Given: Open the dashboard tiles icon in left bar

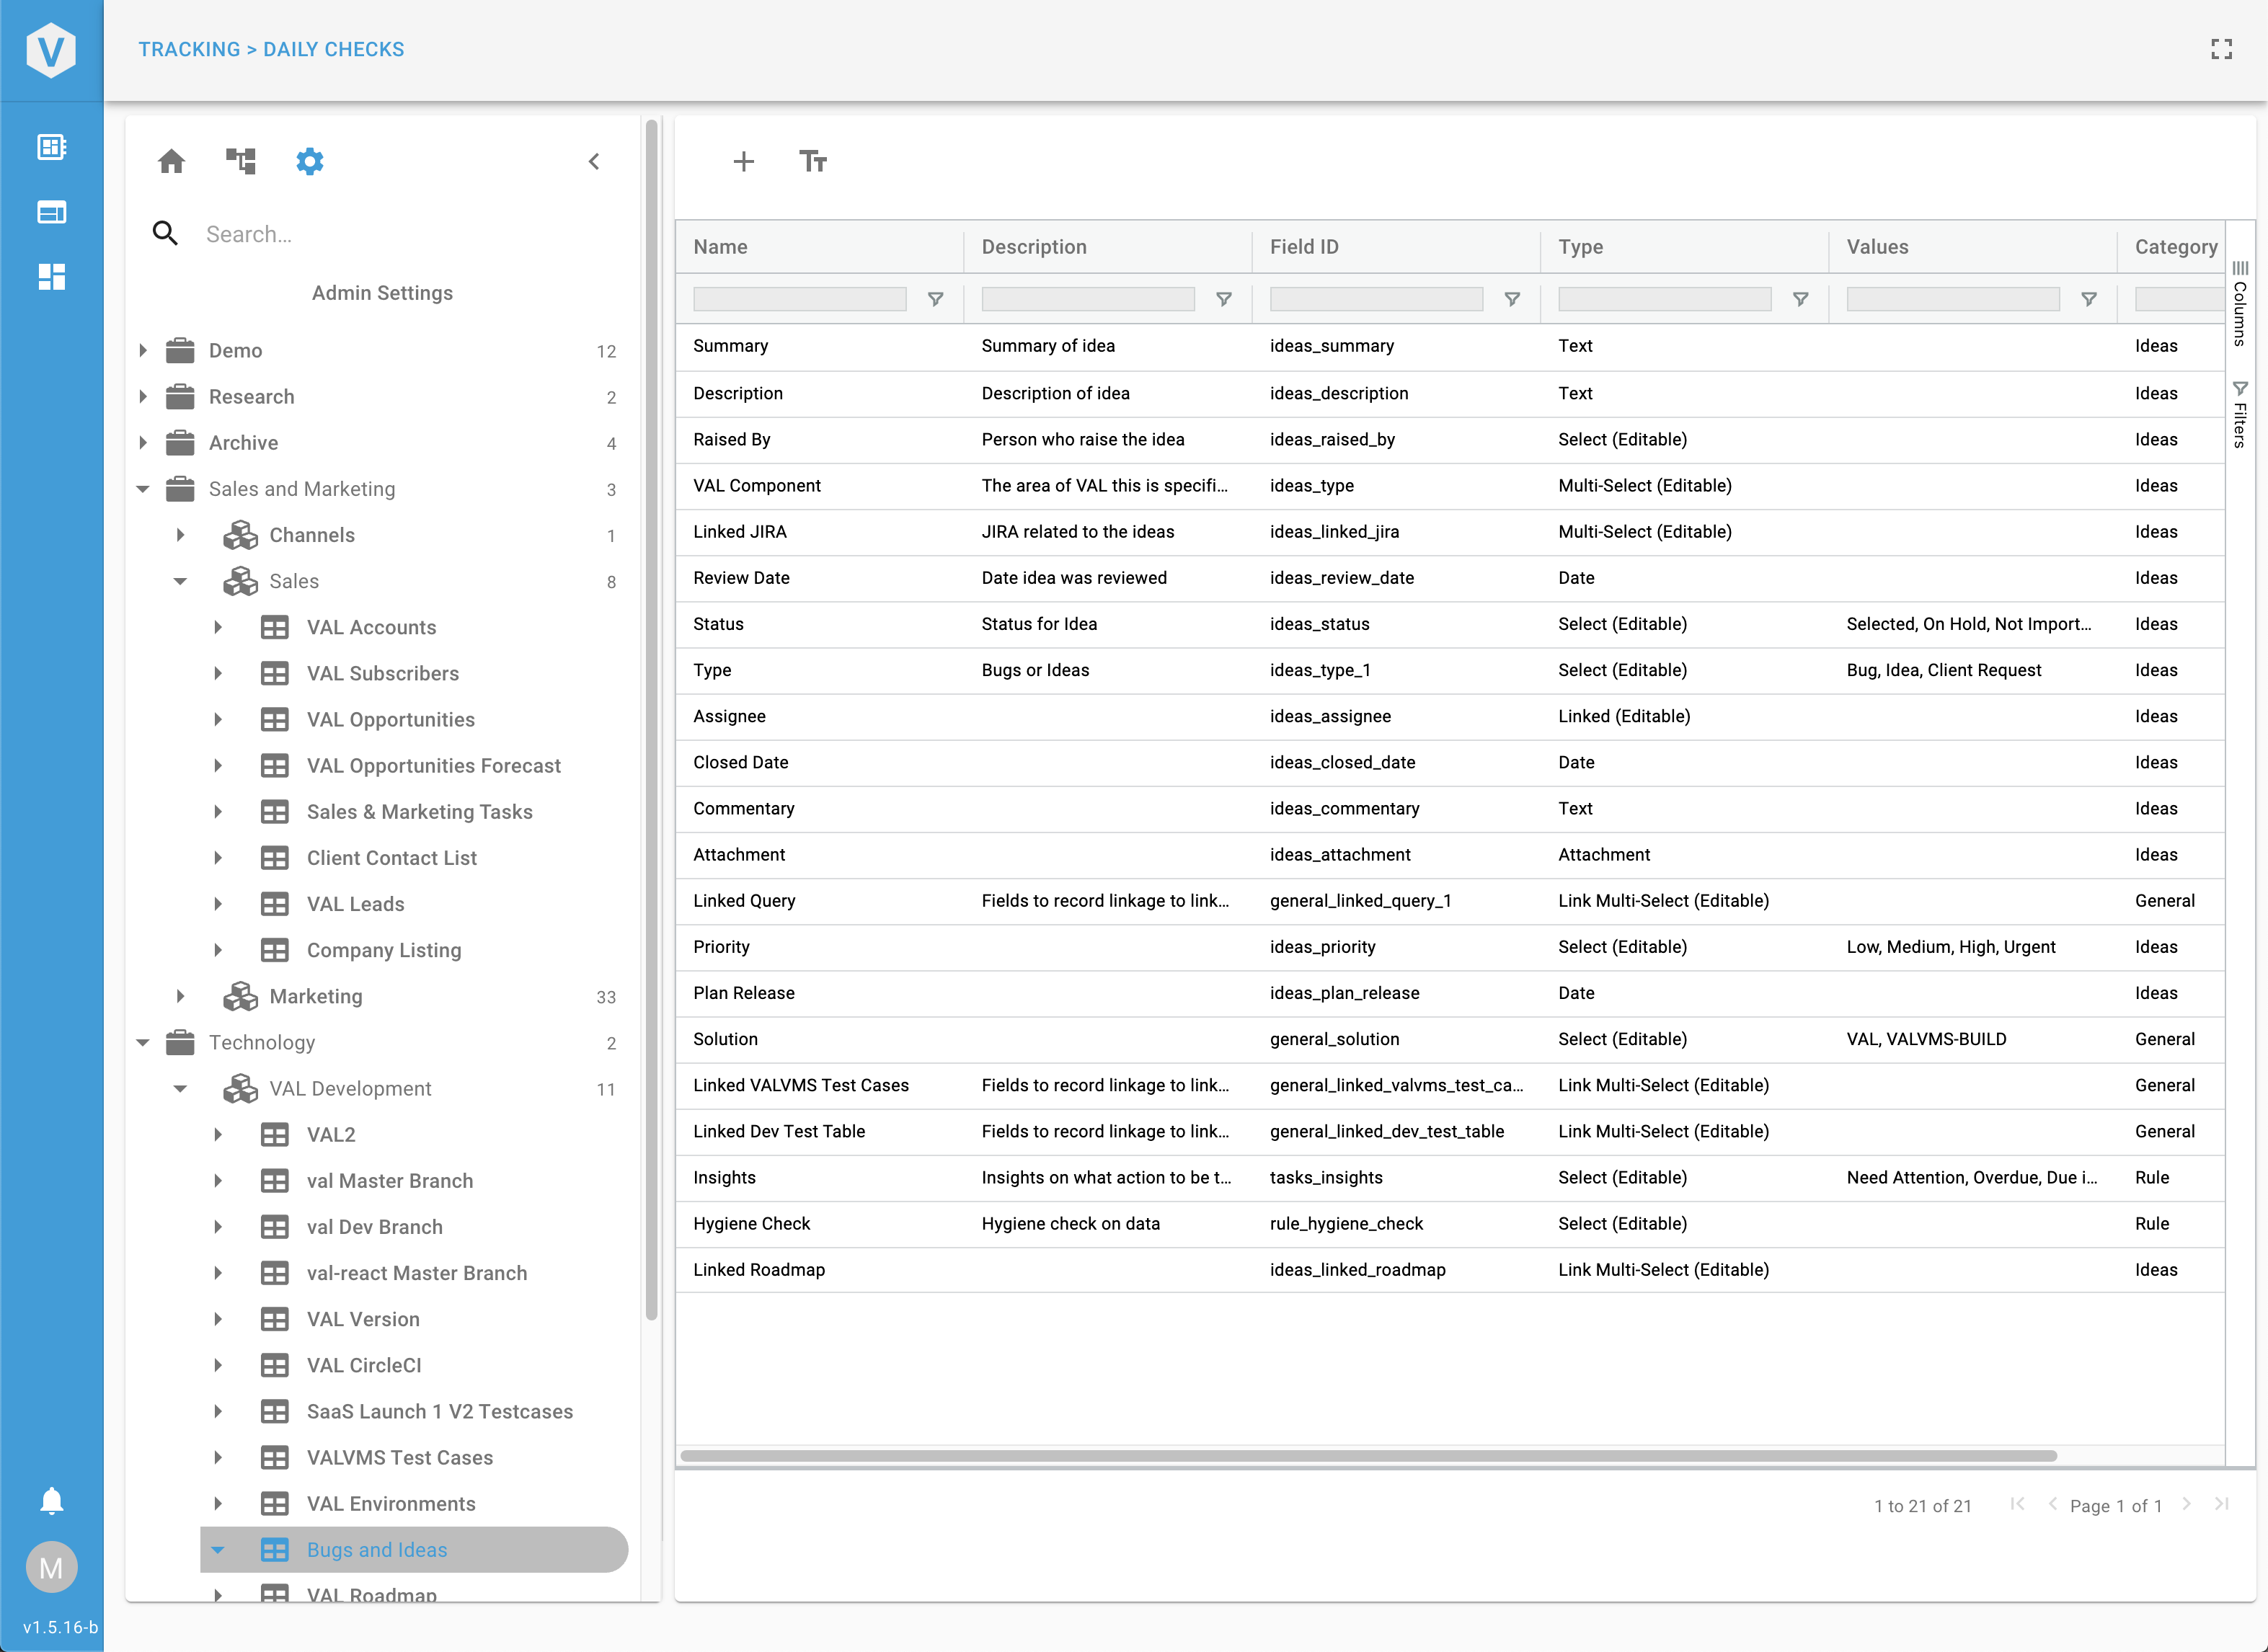Looking at the screenshot, I should (x=51, y=277).
